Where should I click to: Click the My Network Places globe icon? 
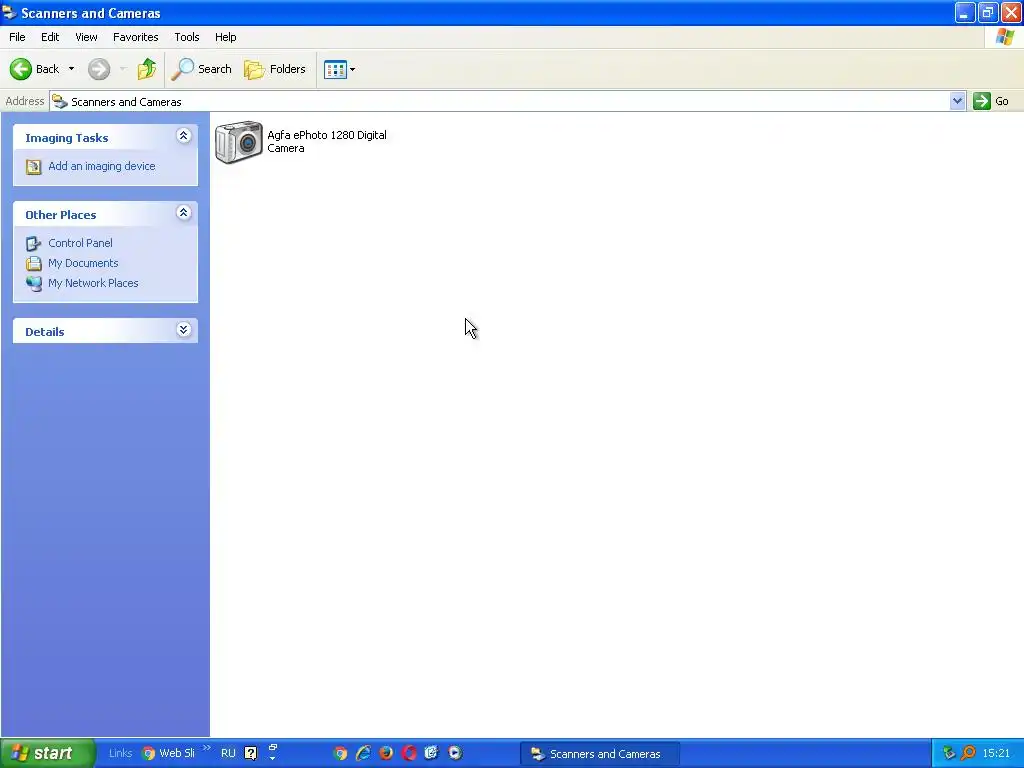[33, 284]
